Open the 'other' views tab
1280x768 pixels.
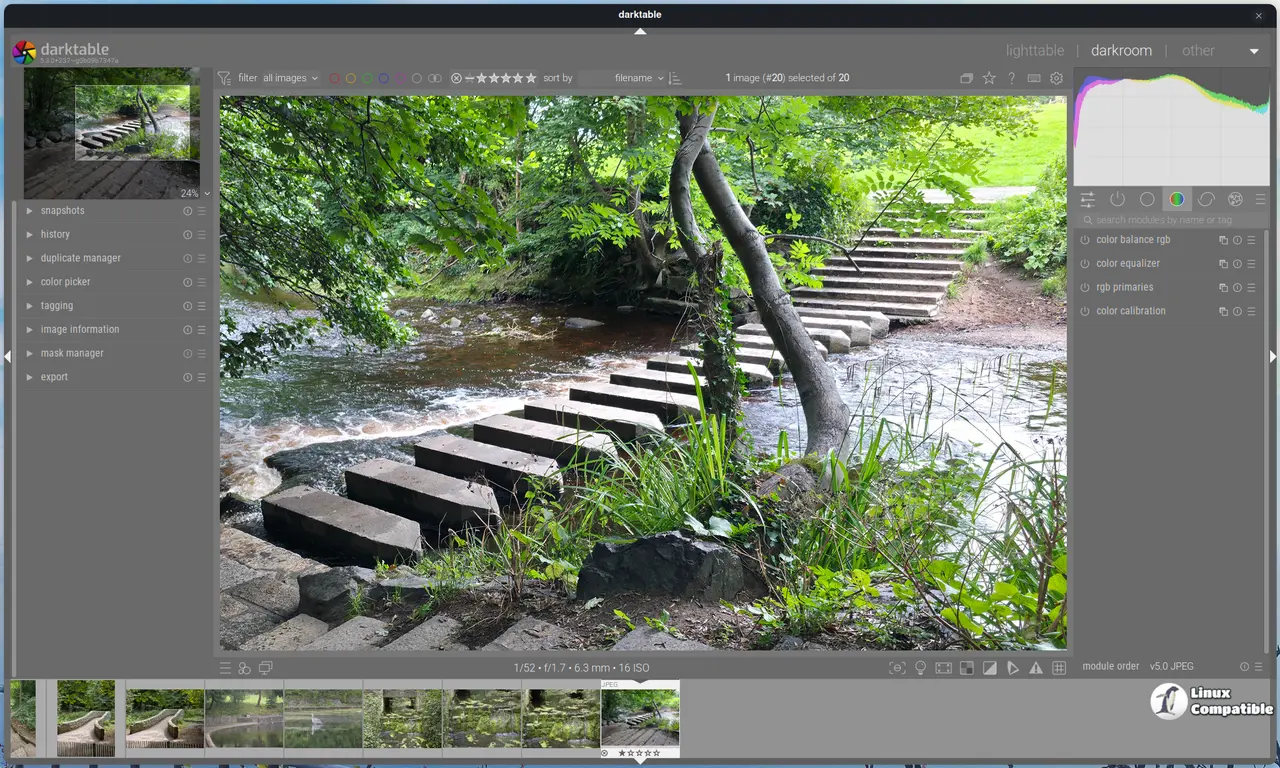click(1198, 51)
